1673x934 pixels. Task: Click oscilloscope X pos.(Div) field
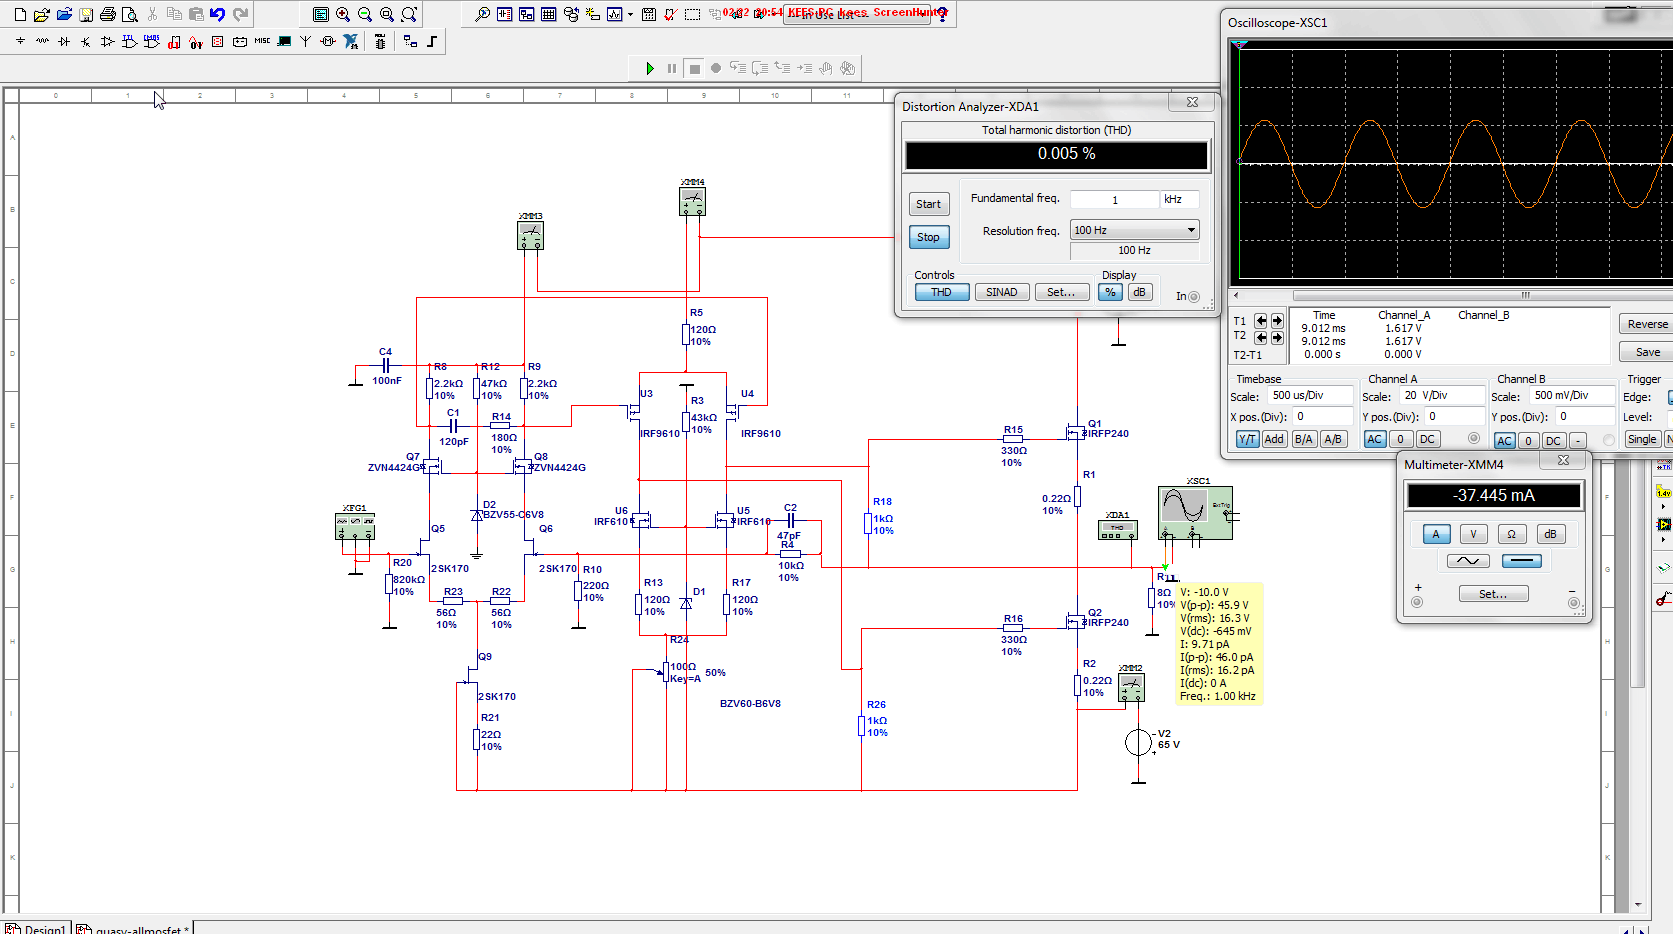[1321, 416]
